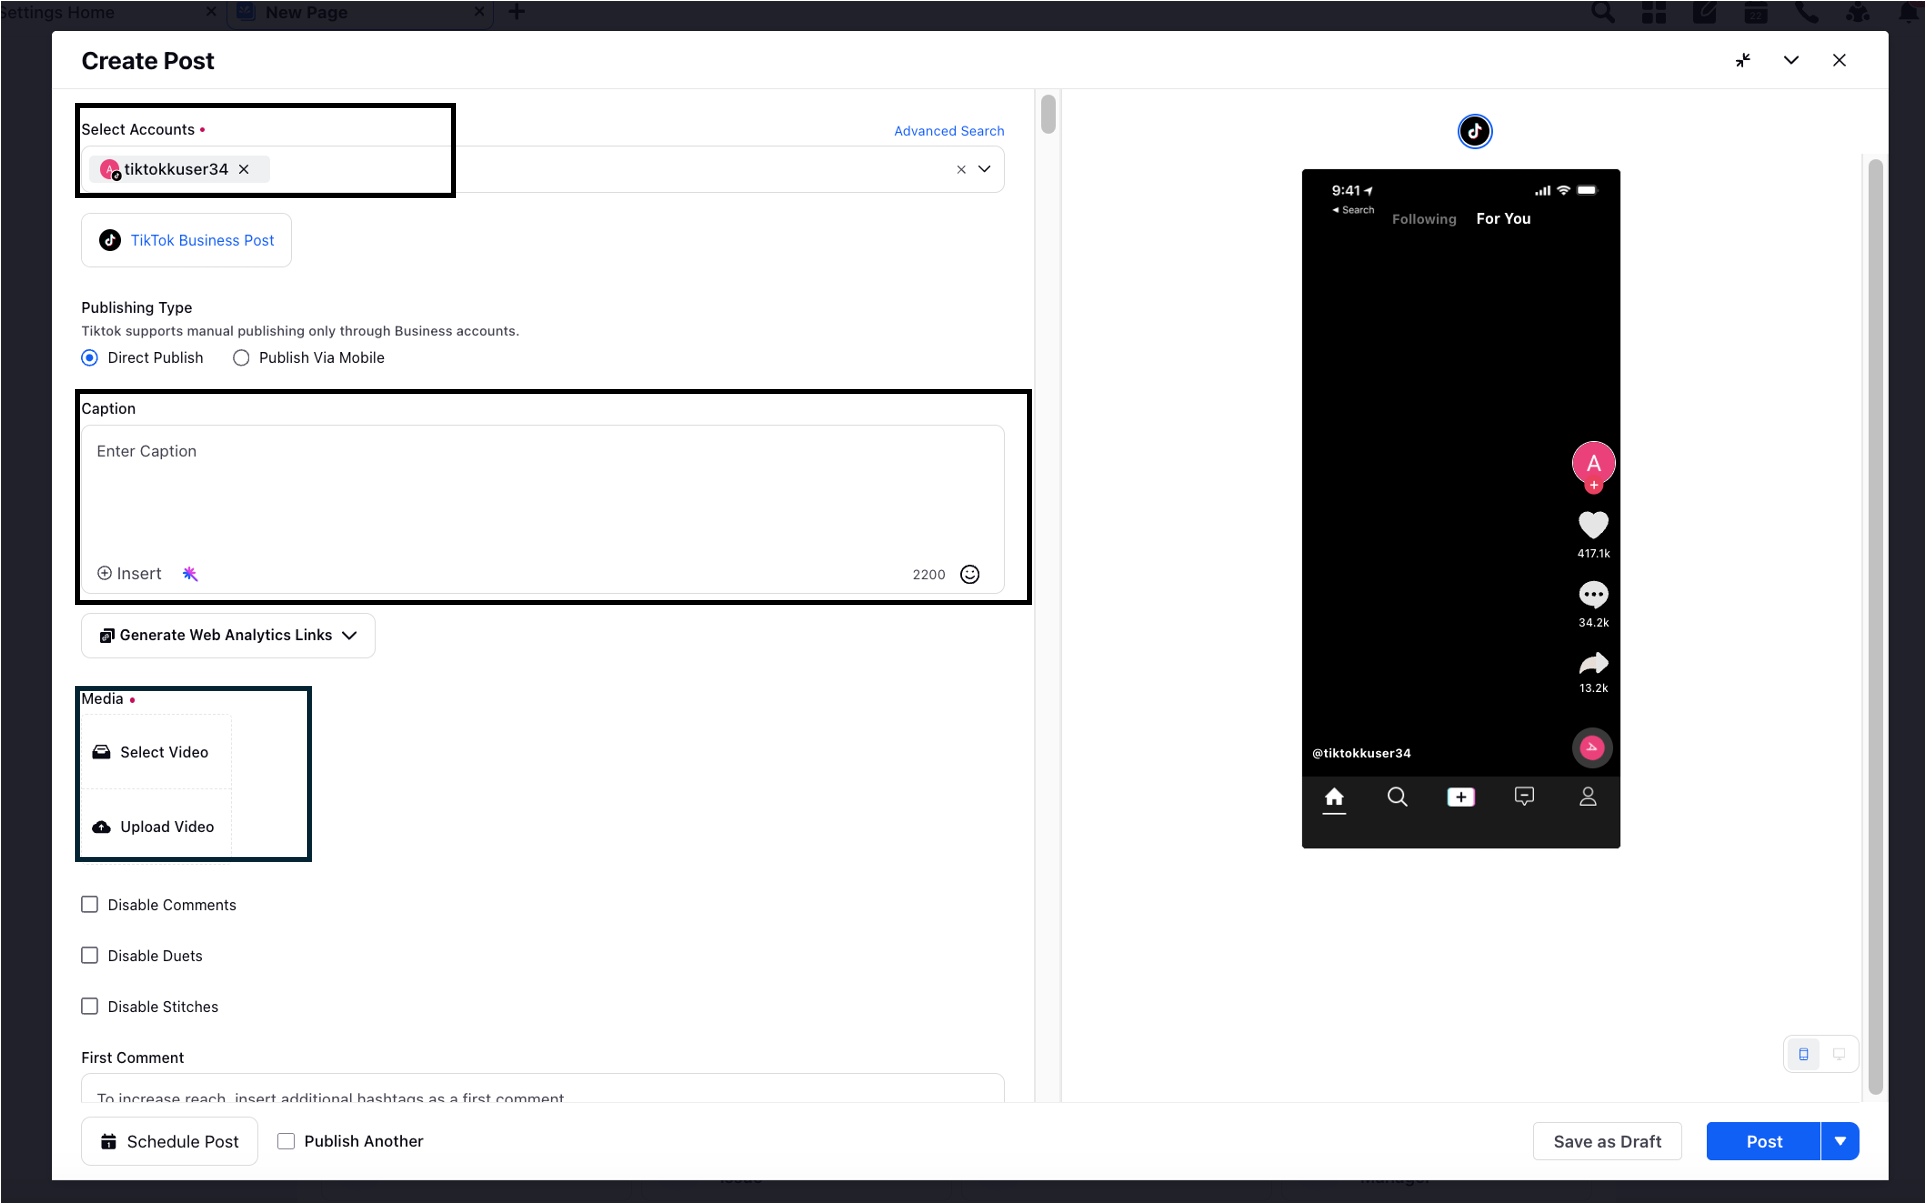Screen dimensions: 1926x1204
Task: Enable Disable Duets checkbox
Action: tap(90, 956)
